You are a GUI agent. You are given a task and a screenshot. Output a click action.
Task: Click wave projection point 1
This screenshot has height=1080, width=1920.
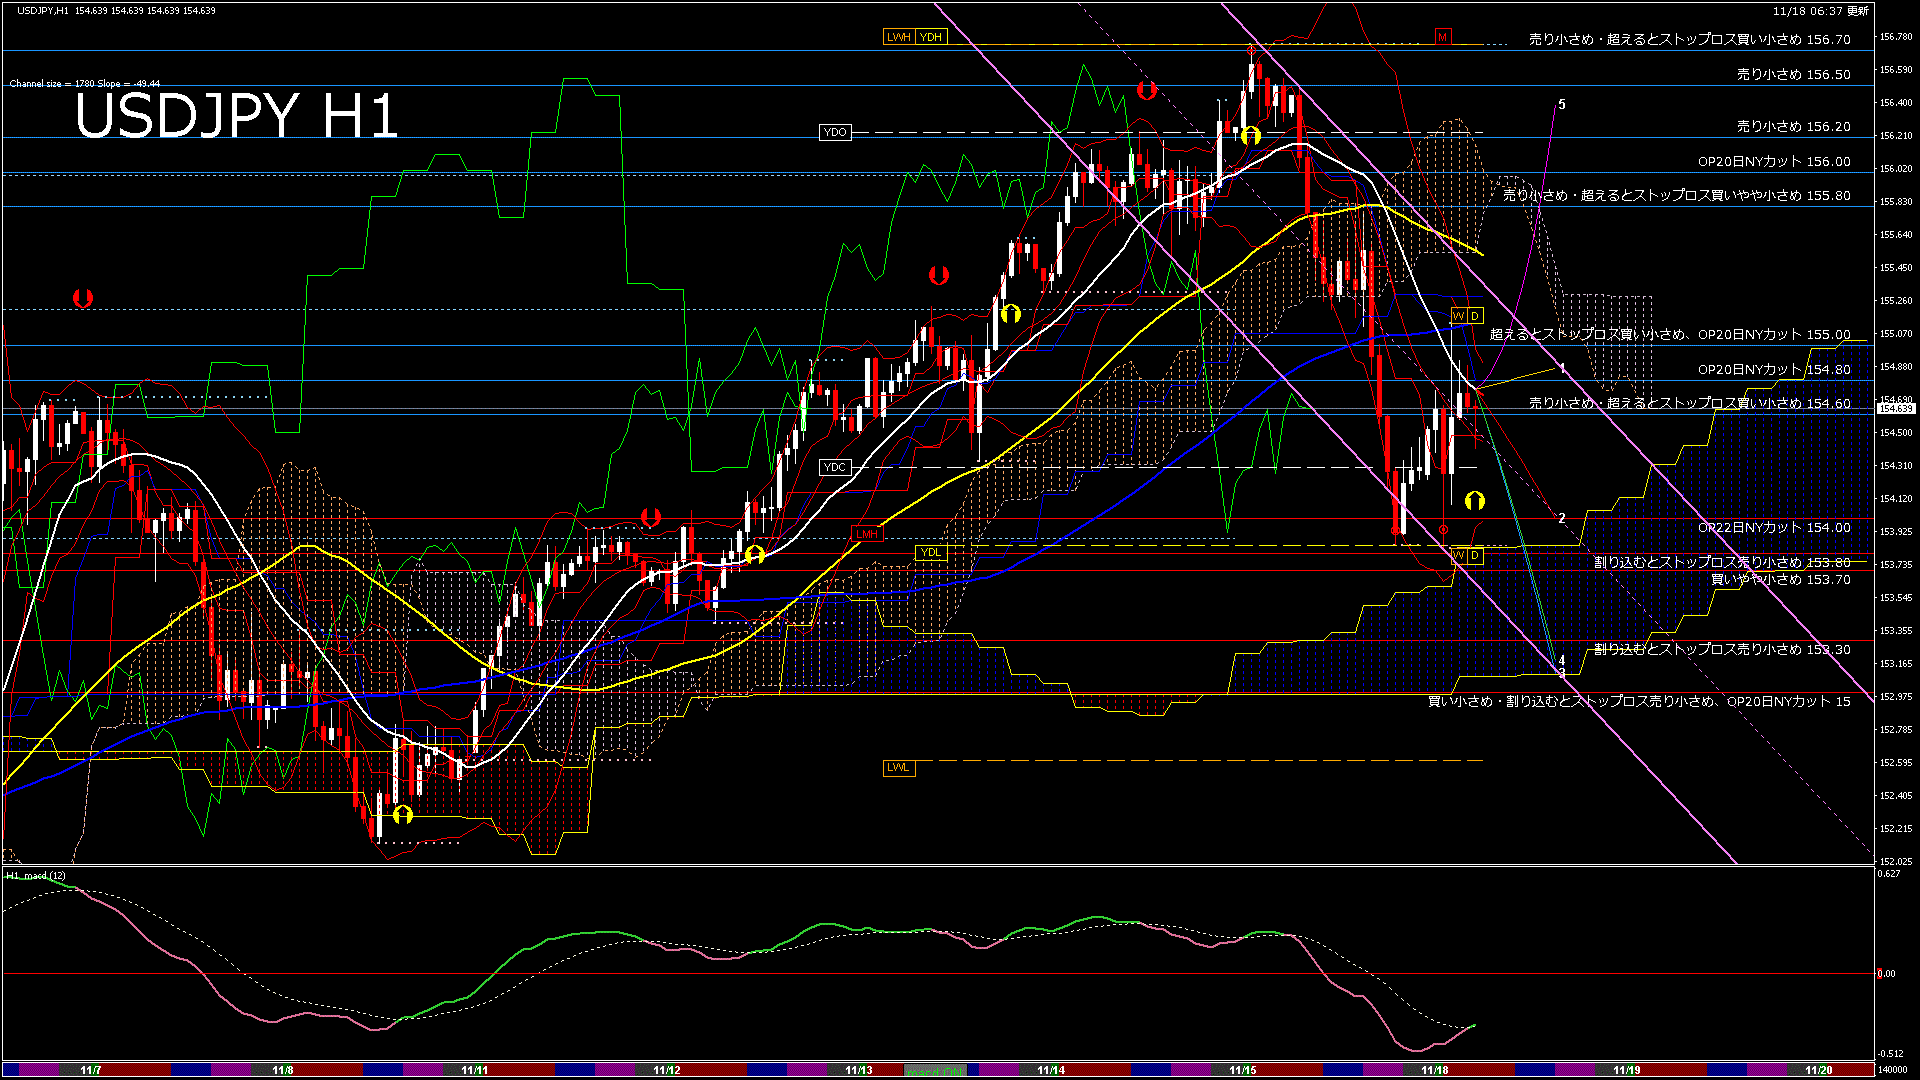click(x=1562, y=369)
